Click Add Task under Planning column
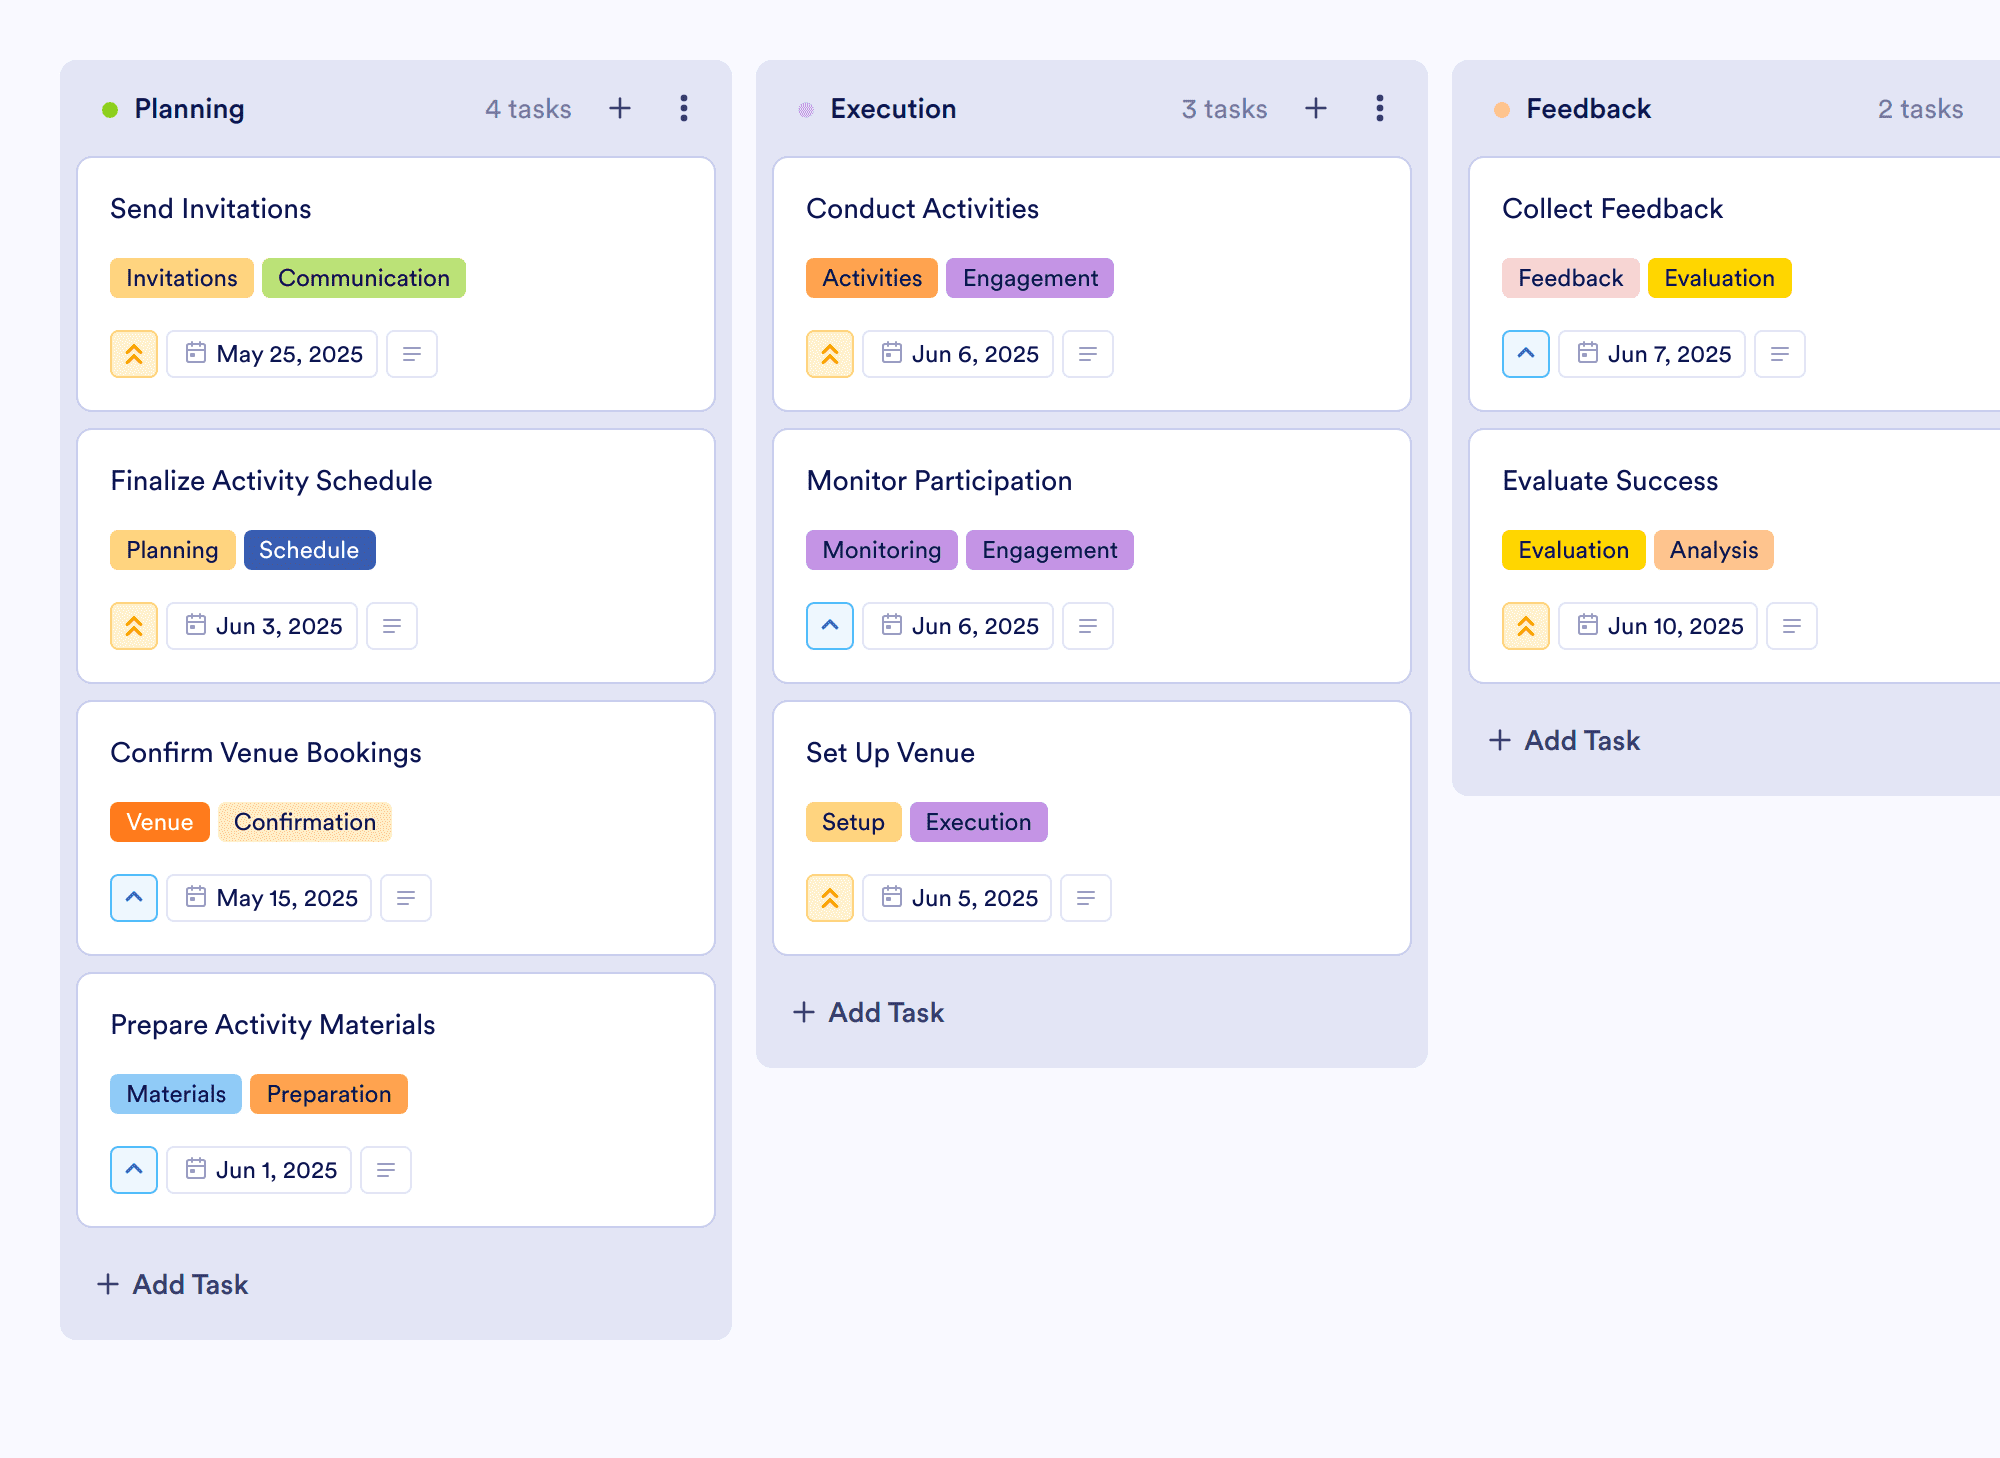The width and height of the screenshot is (2000, 1458). click(173, 1284)
